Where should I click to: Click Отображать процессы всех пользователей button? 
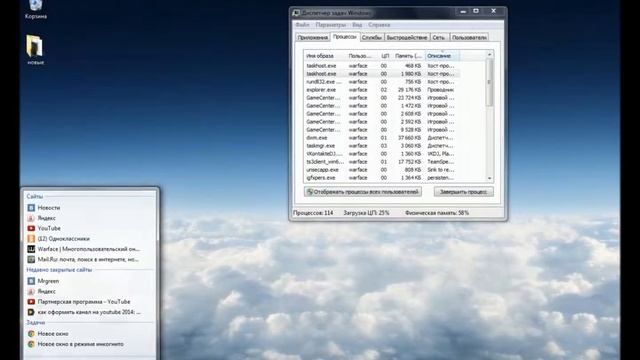(x=363, y=192)
